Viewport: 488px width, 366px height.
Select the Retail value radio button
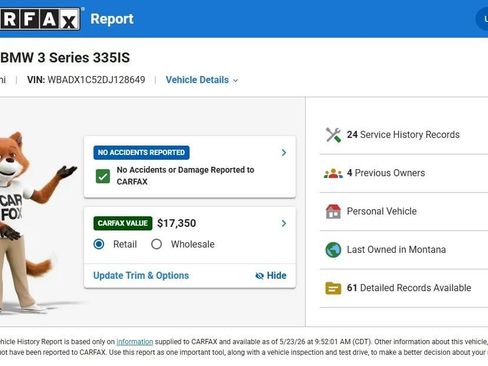tap(99, 244)
